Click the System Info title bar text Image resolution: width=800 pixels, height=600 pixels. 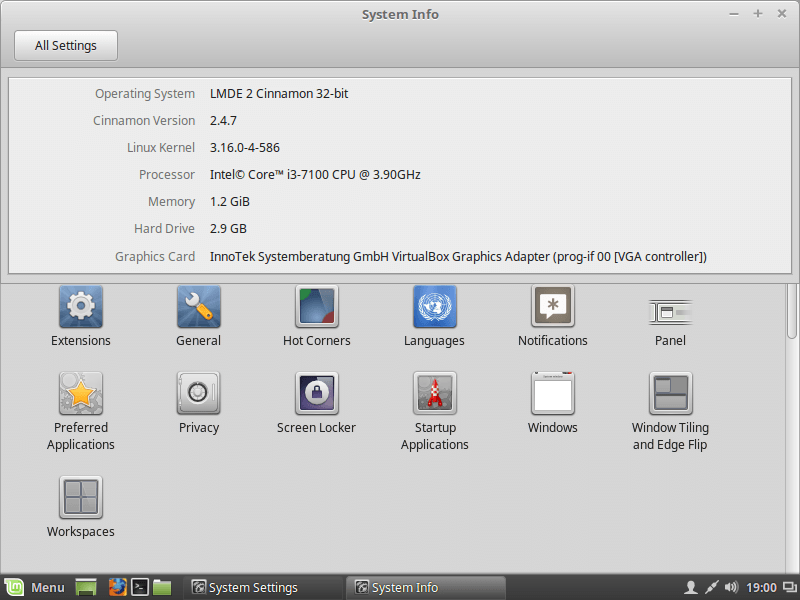point(400,14)
